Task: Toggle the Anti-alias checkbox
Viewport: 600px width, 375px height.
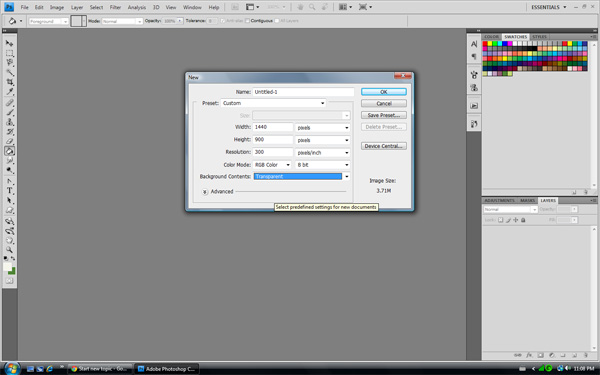Action: point(223,21)
